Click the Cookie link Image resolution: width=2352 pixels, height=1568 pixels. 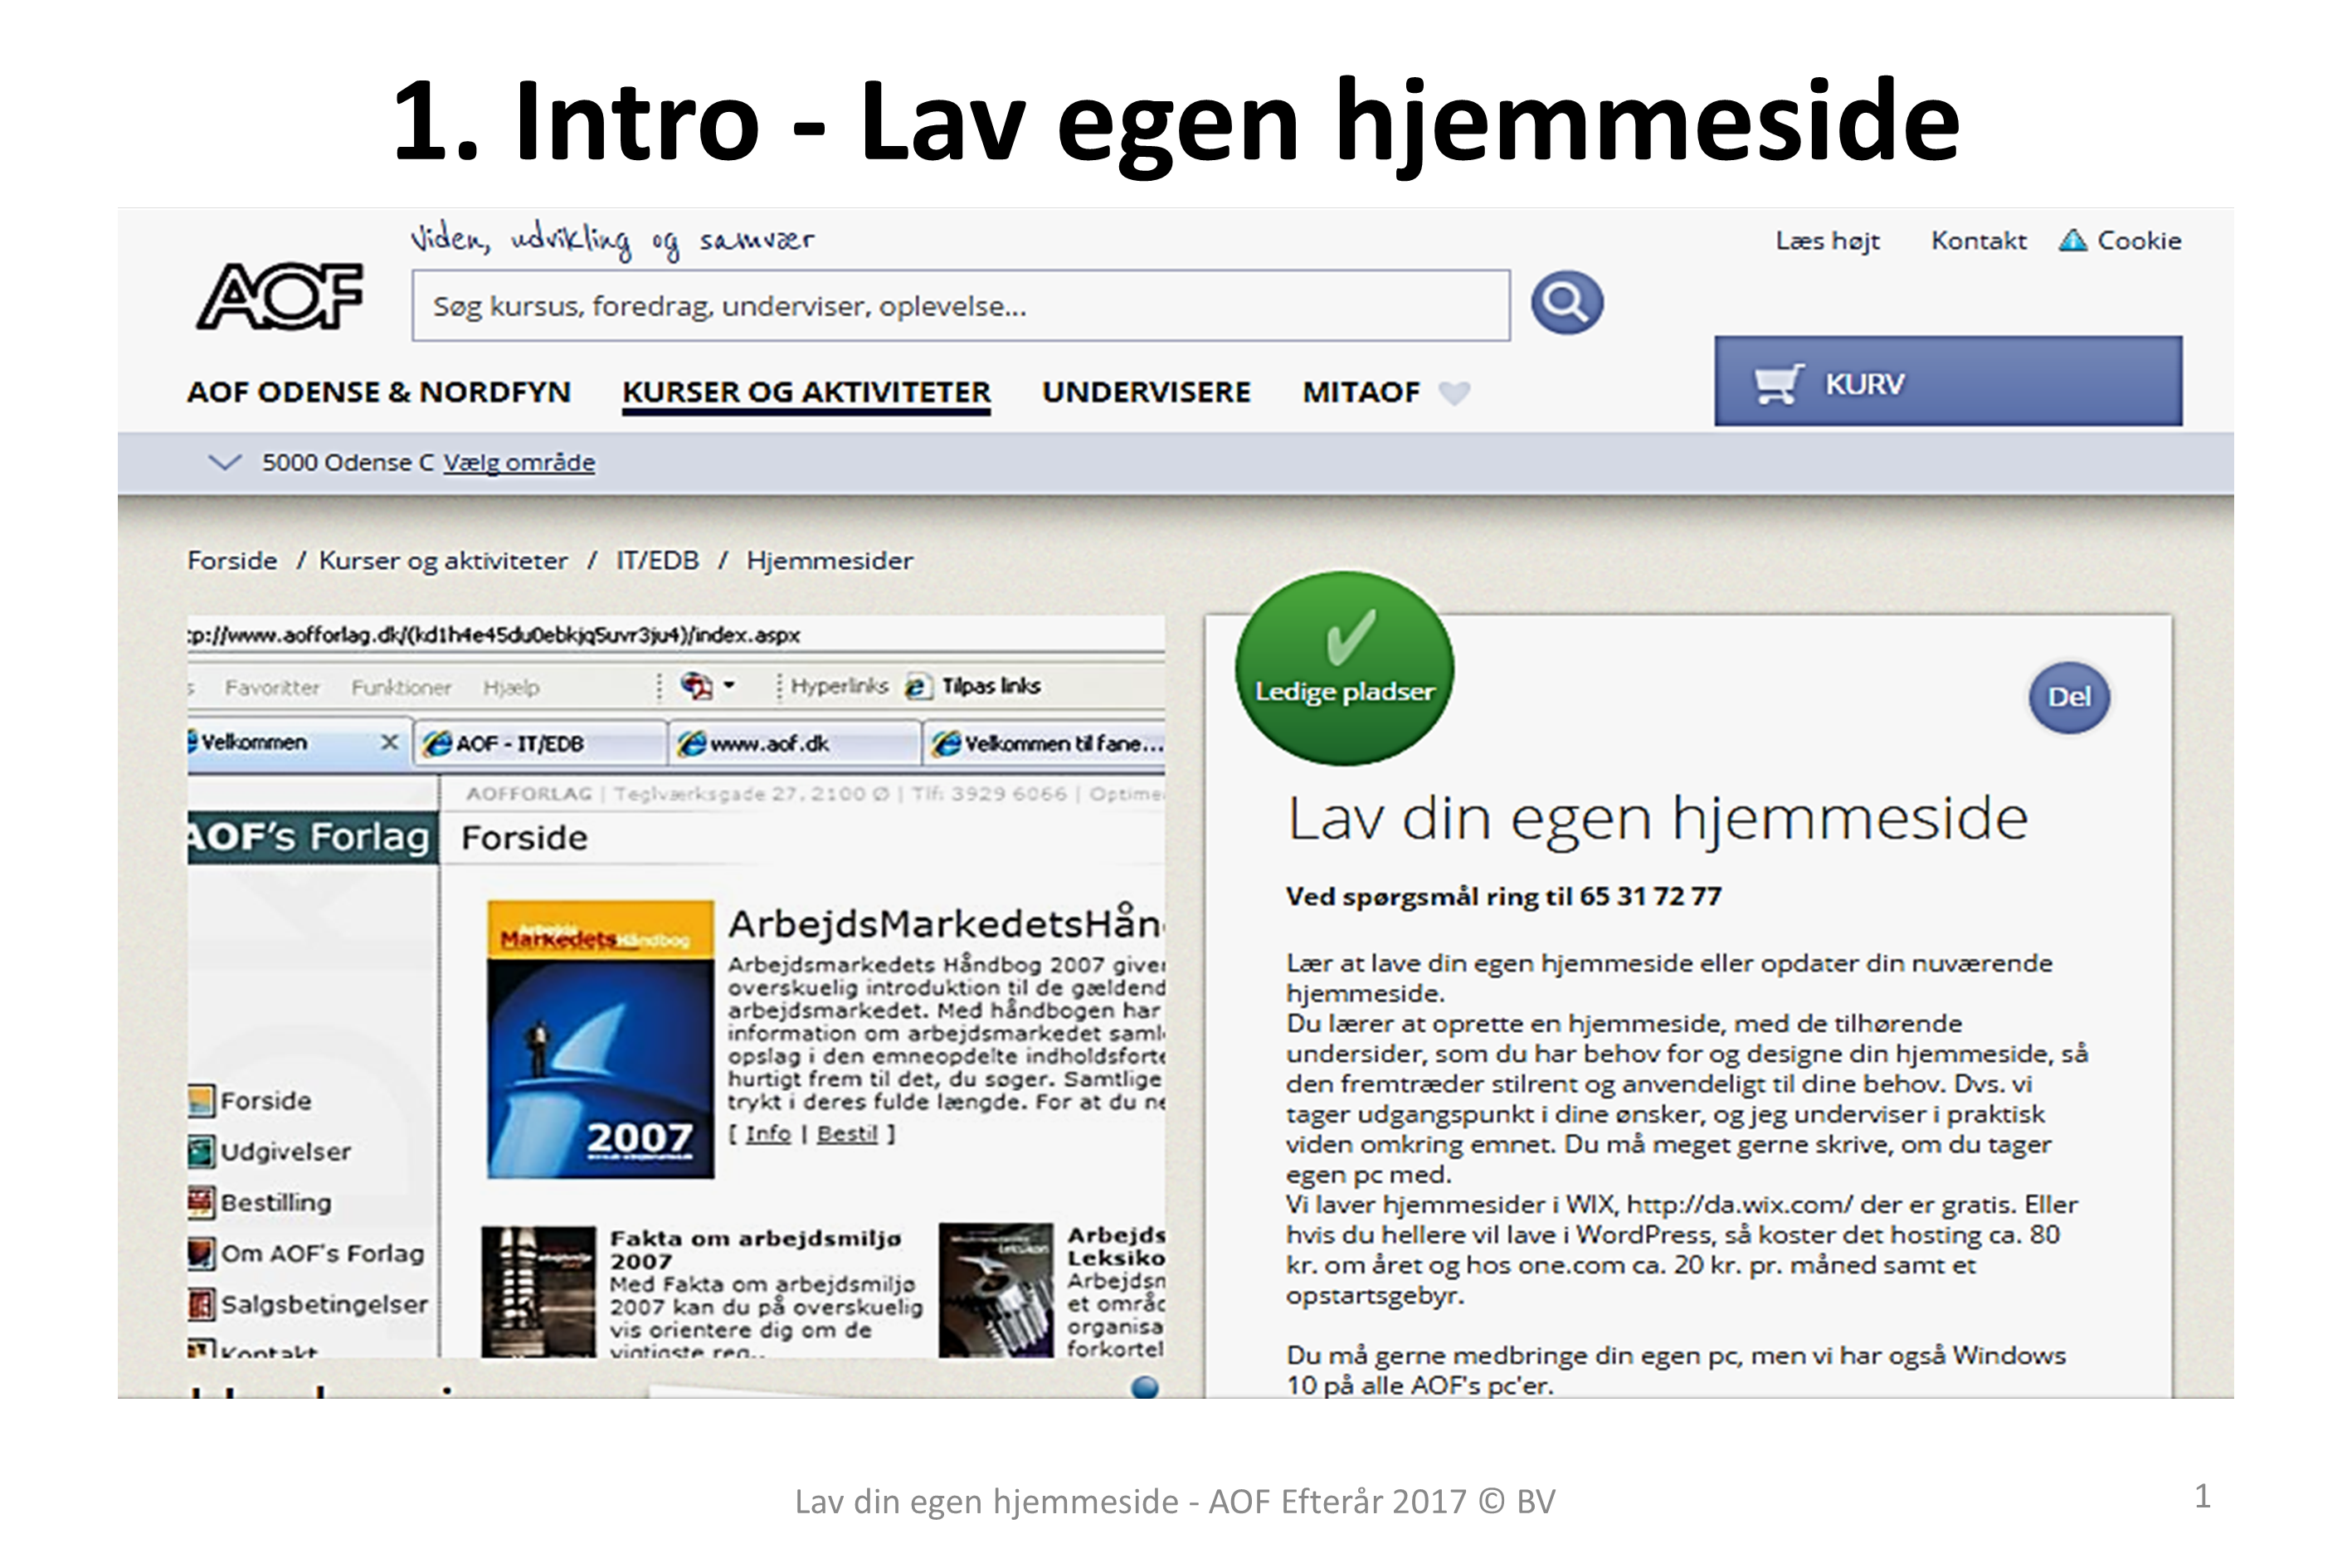pyautogui.click(x=2139, y=241)
